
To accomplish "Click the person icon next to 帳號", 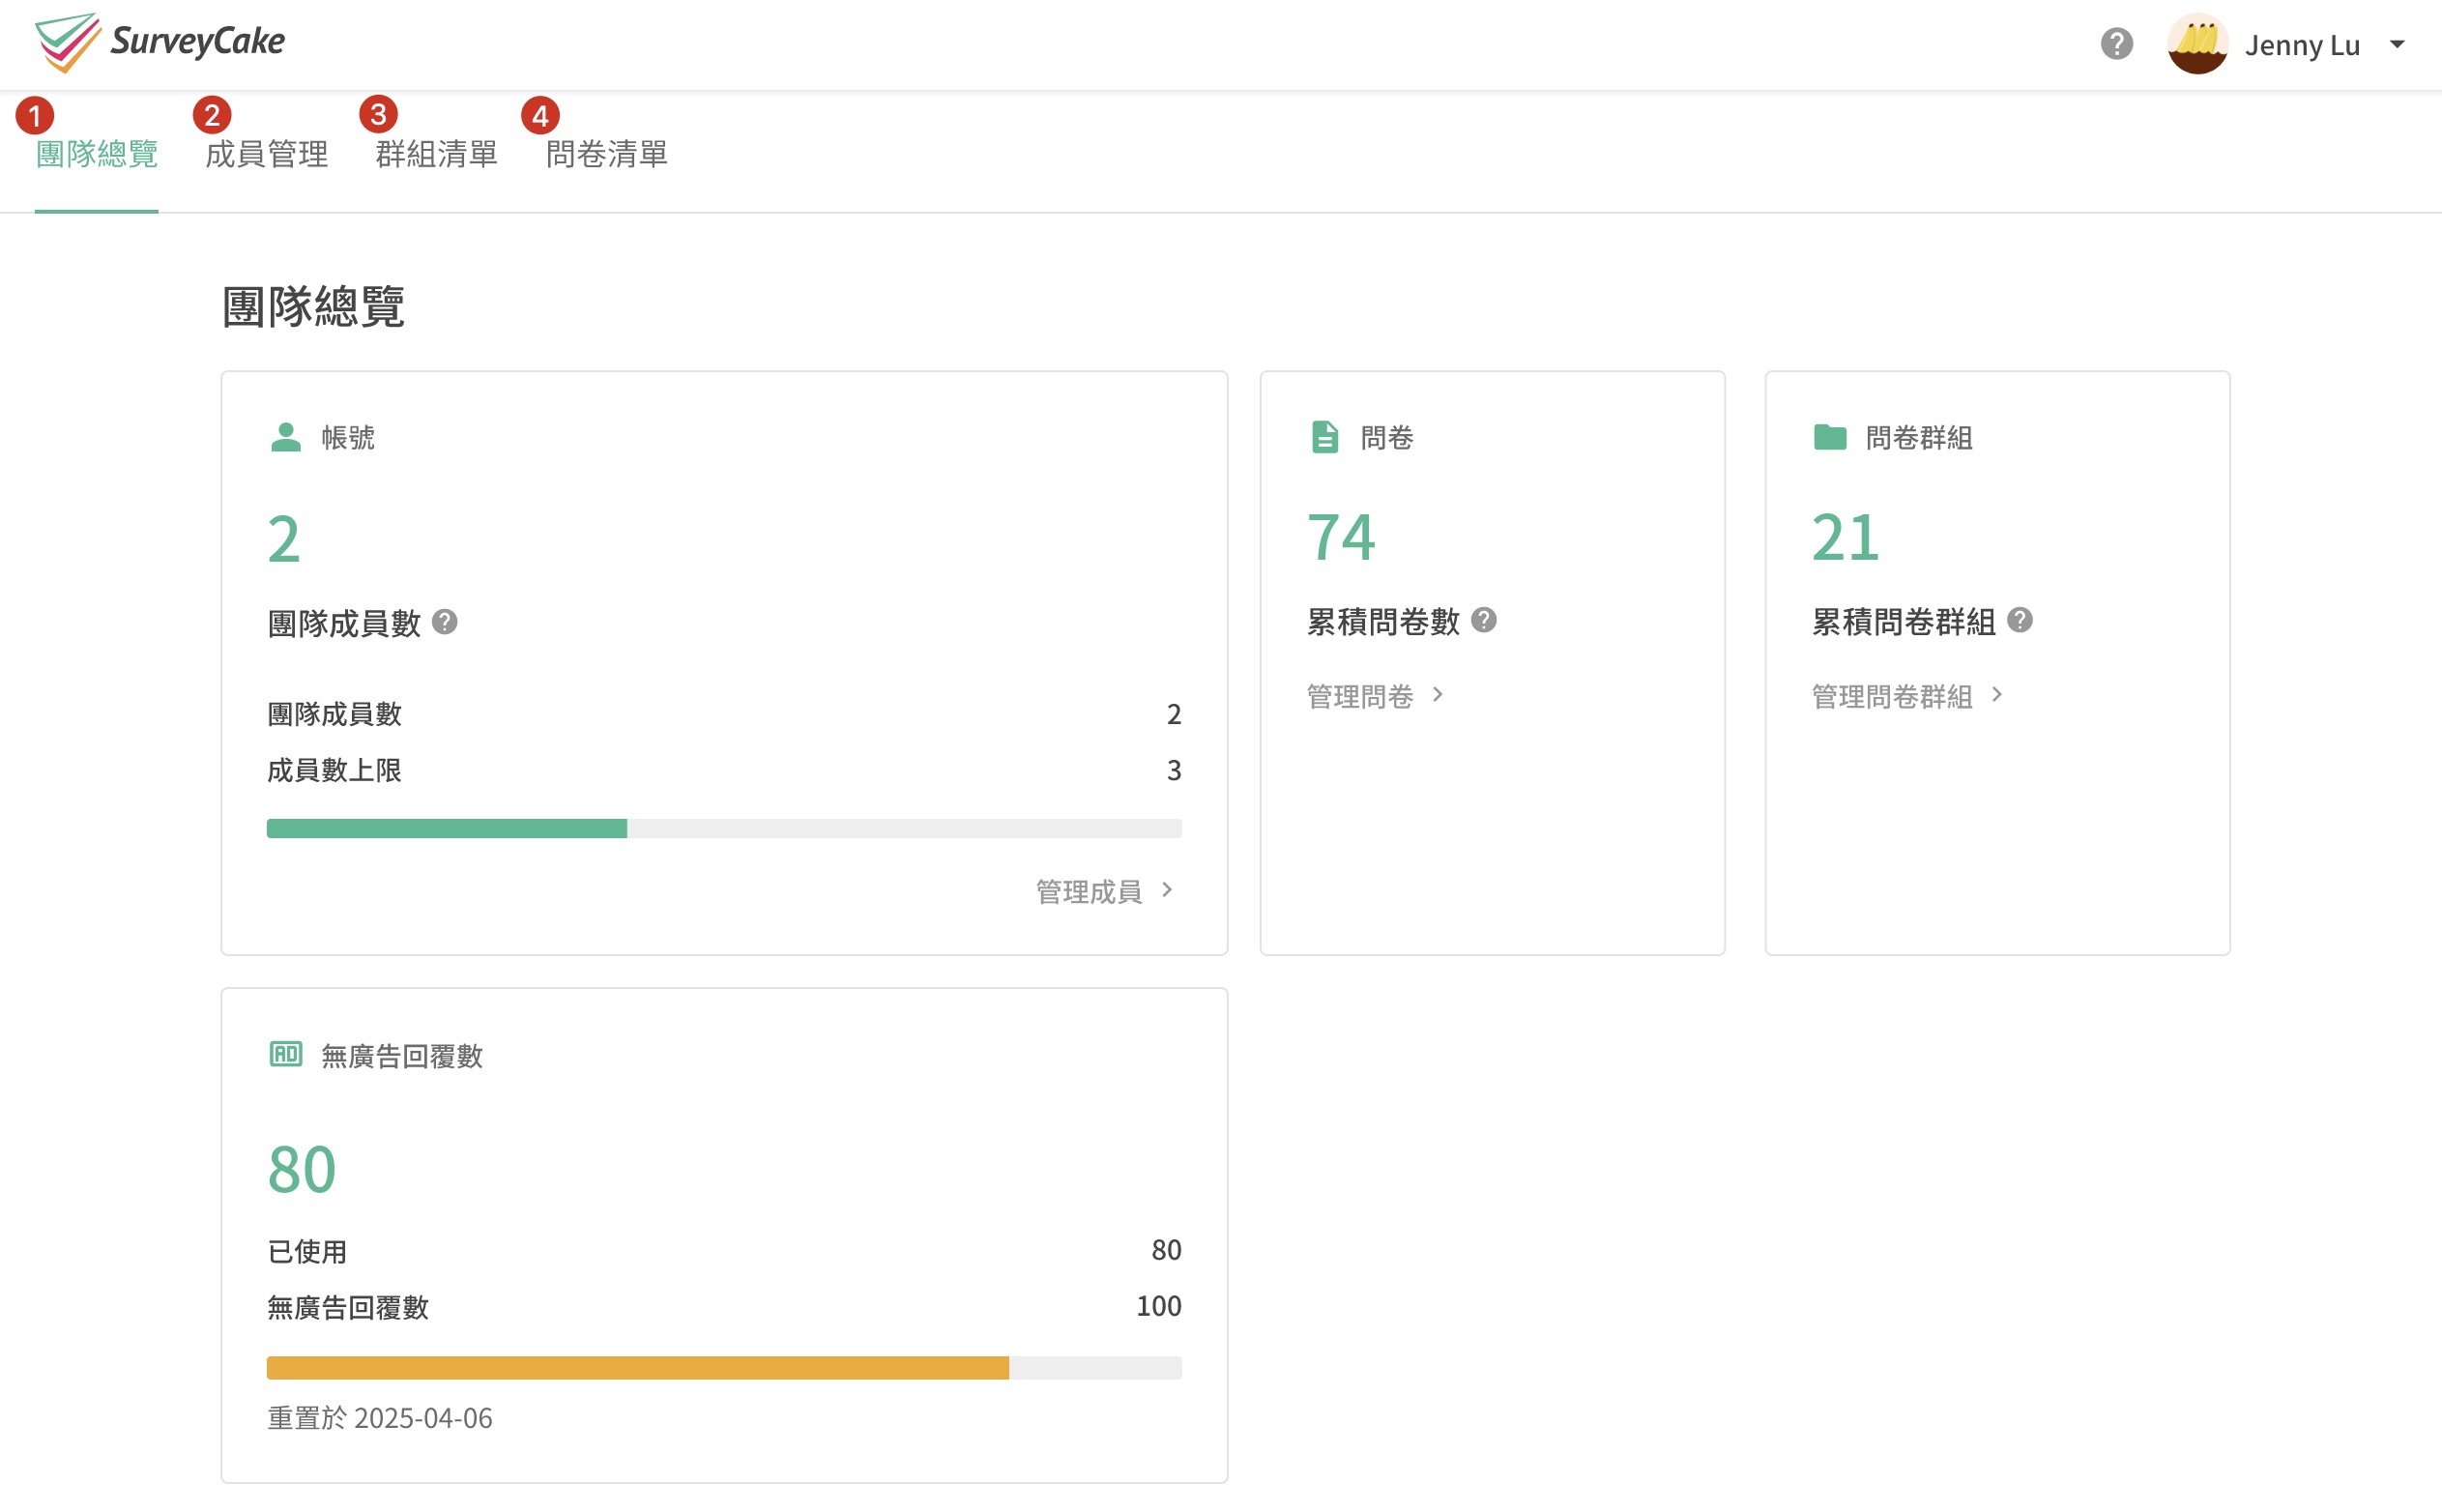I will 286,437.
